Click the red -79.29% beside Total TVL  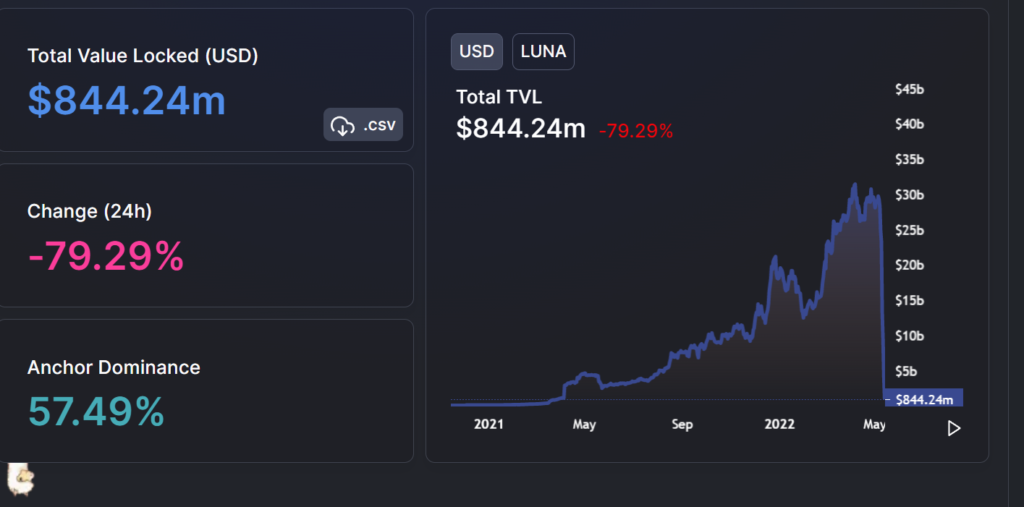[x=635, y=130]
